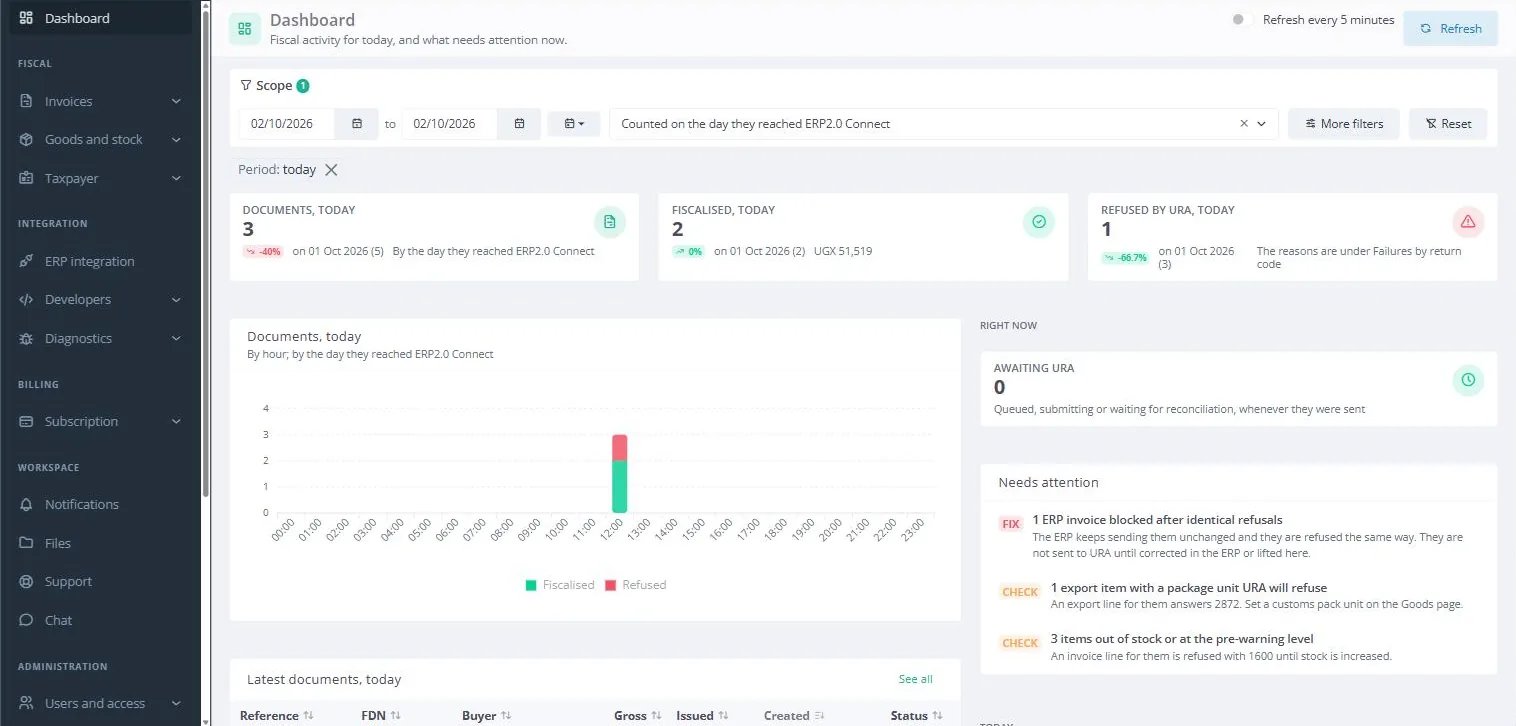Open More filters

(x=1344, y=124)
